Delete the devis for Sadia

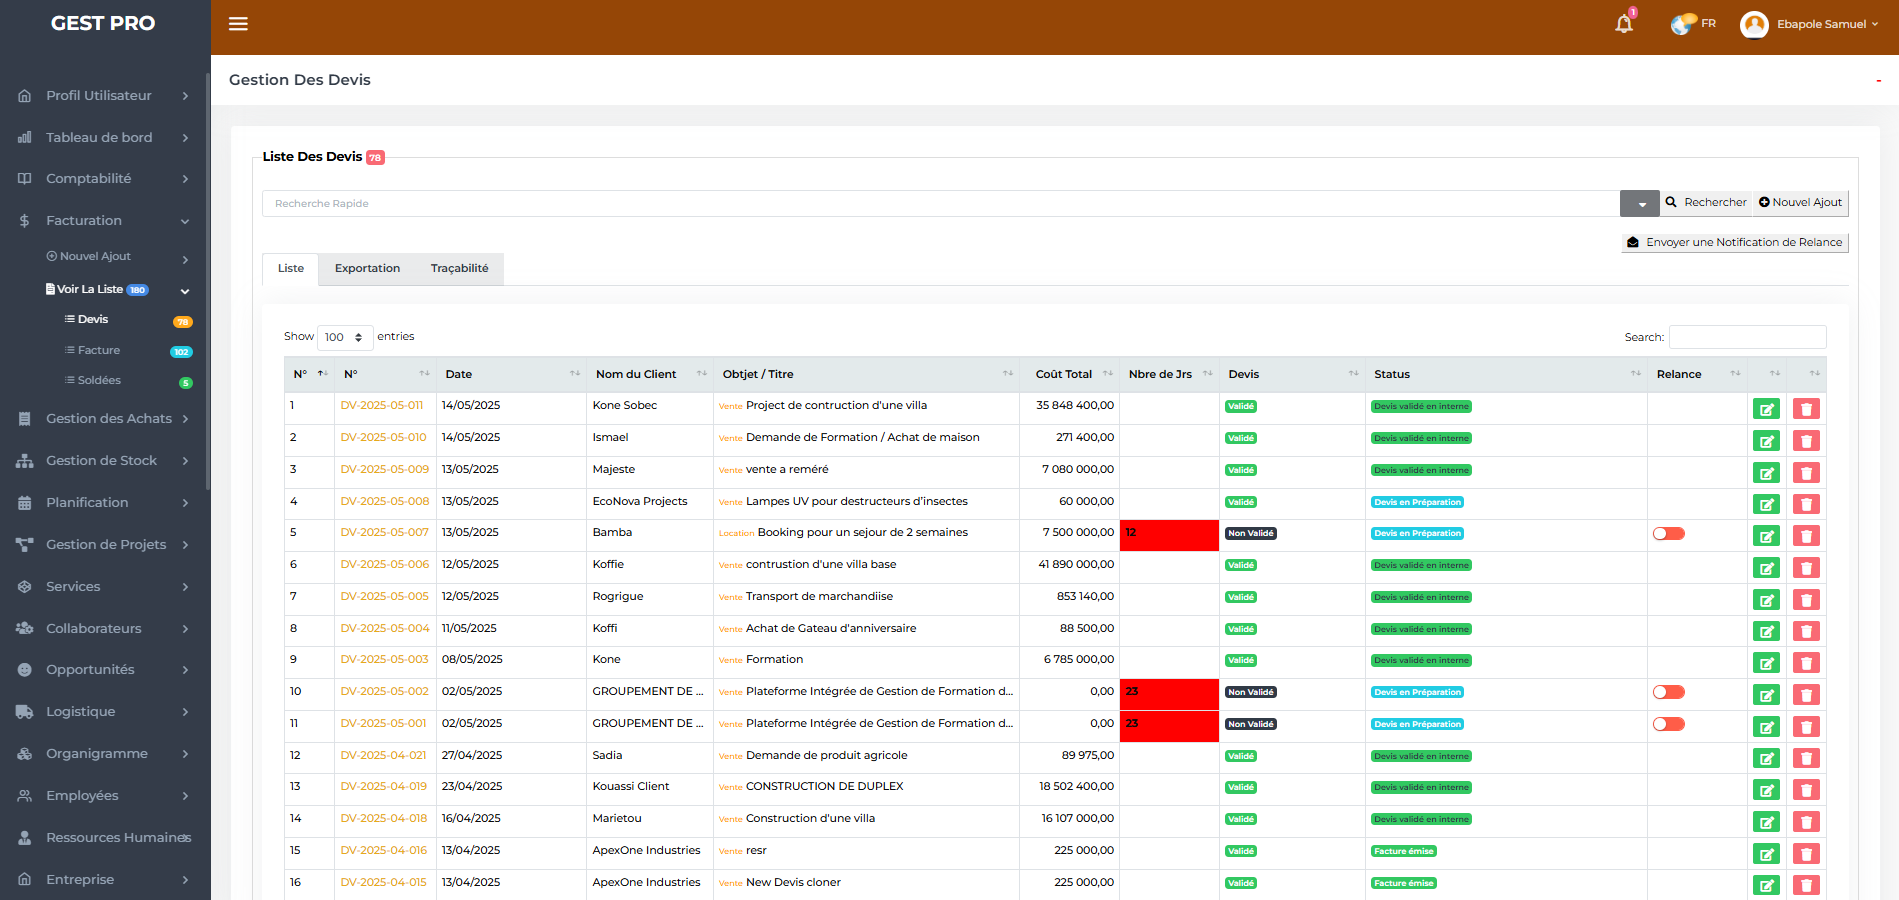tap(1806, 758)
